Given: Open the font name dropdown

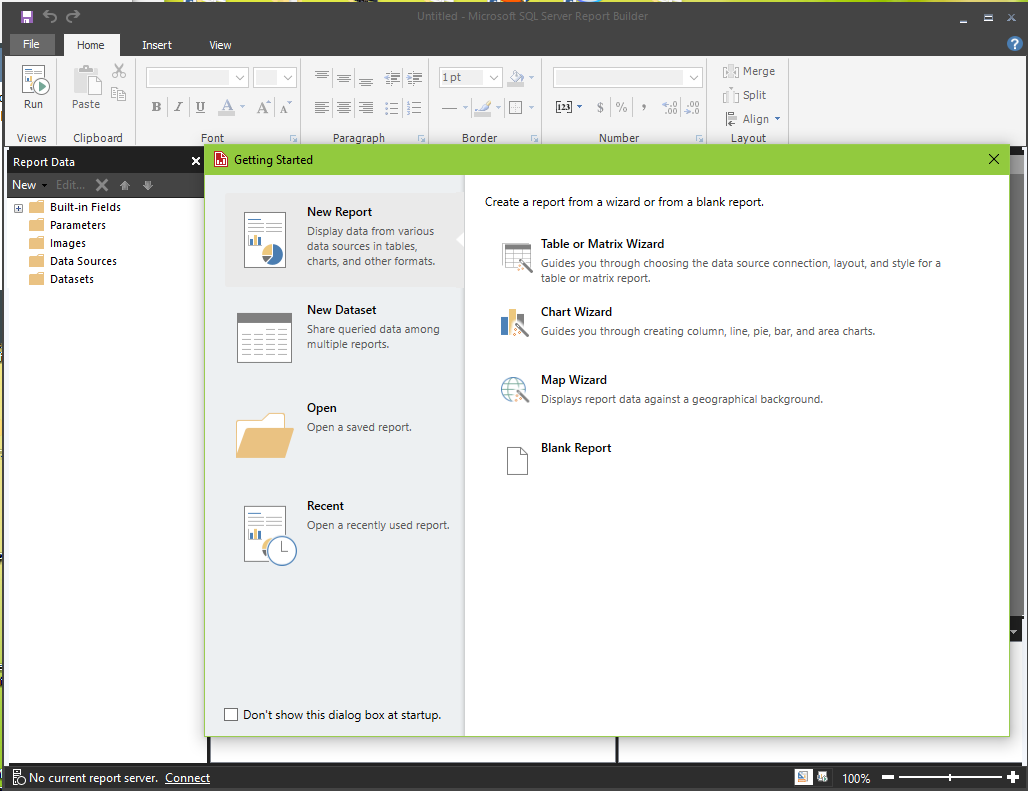Looking at the screenshot, I should (x=240, y=77).
